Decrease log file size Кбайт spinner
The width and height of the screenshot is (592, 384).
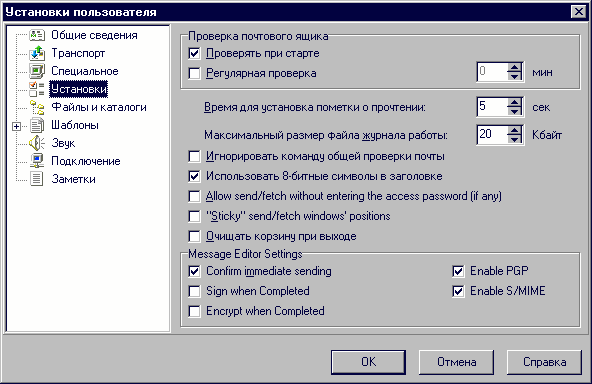[514, 139]
